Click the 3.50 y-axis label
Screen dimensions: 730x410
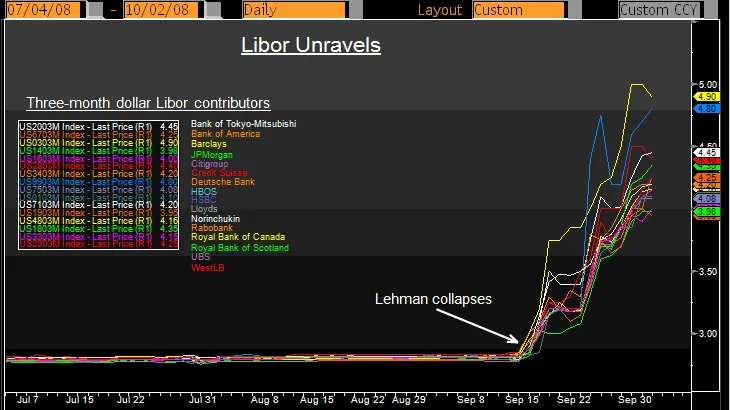708,272
